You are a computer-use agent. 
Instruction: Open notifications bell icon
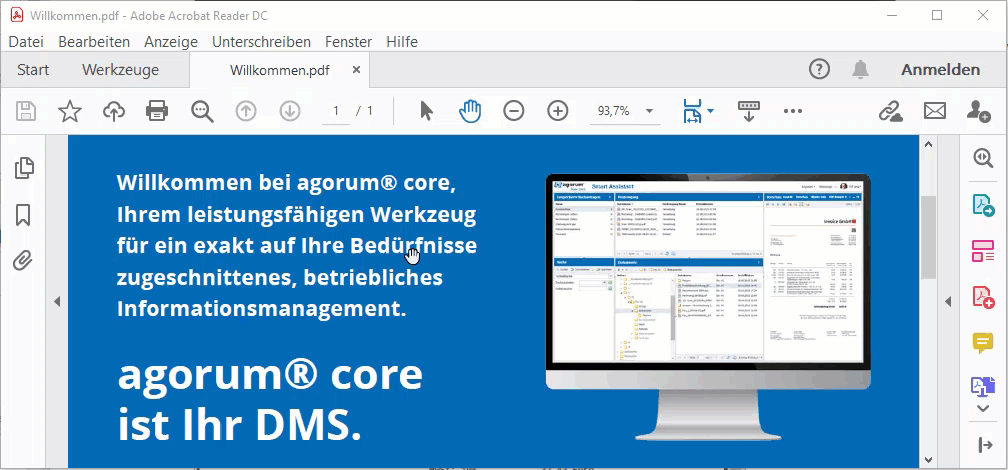pyautogui.click(x=860, y=69)
